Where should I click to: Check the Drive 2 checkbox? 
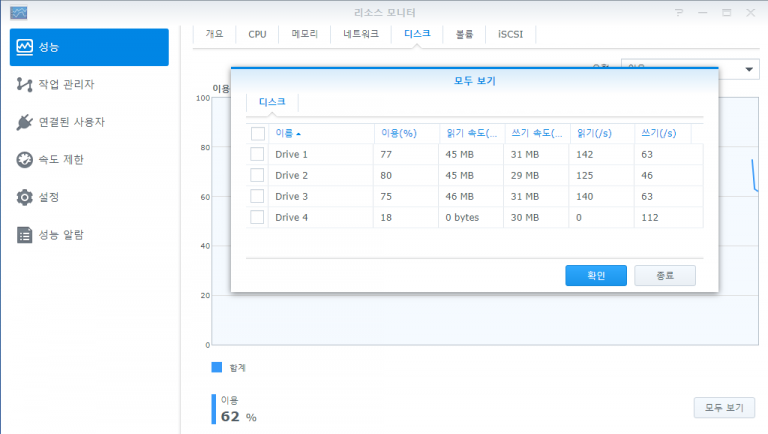pos(257,175)
